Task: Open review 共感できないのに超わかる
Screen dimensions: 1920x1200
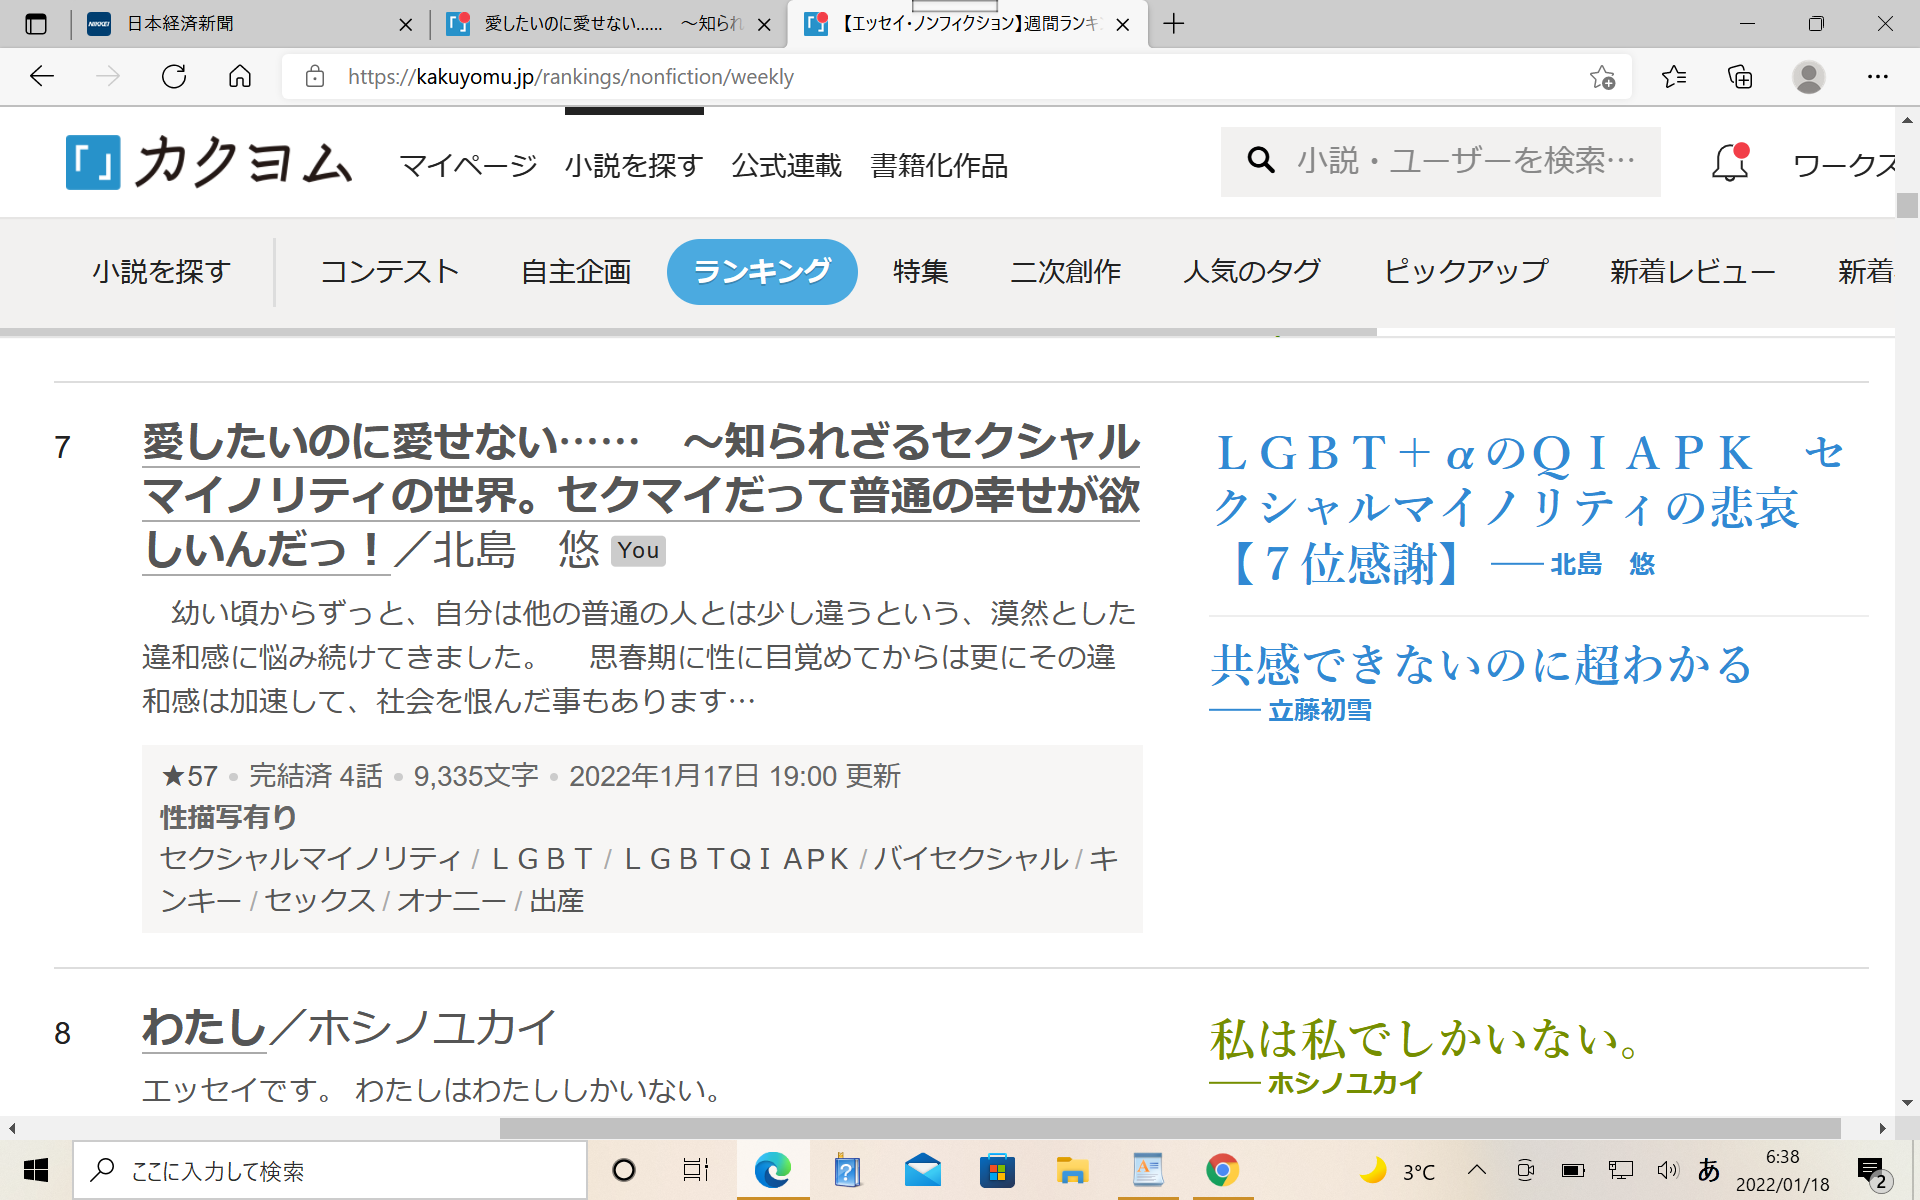Action: point(1481,664)
